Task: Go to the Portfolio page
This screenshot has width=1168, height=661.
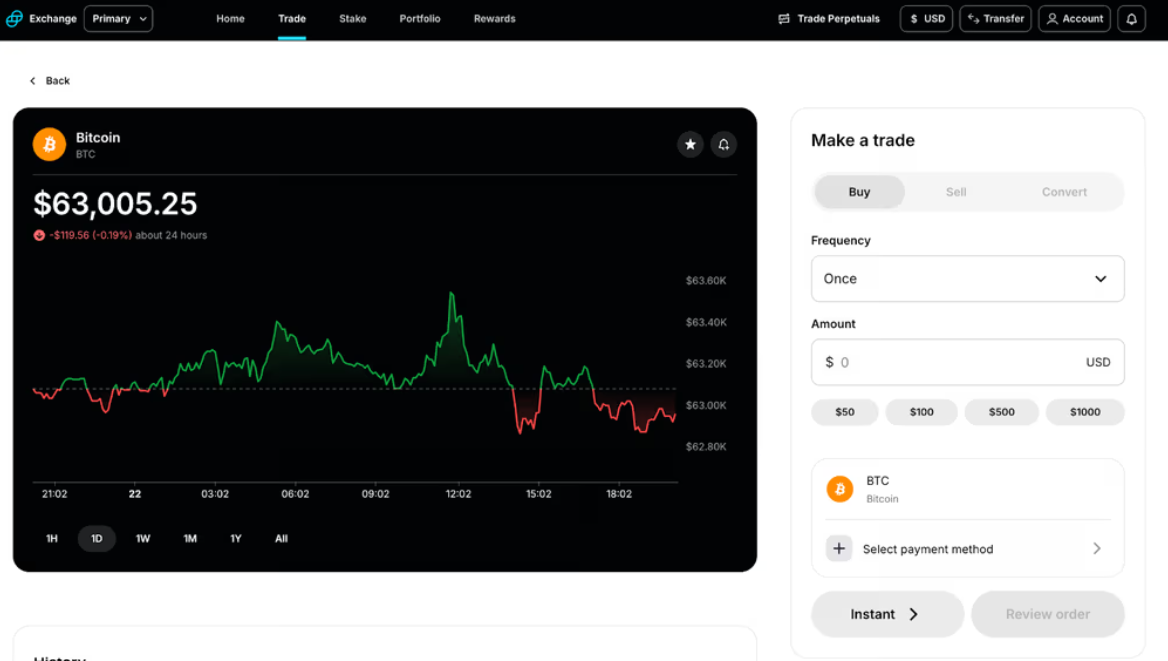Action: pos(420,18)
